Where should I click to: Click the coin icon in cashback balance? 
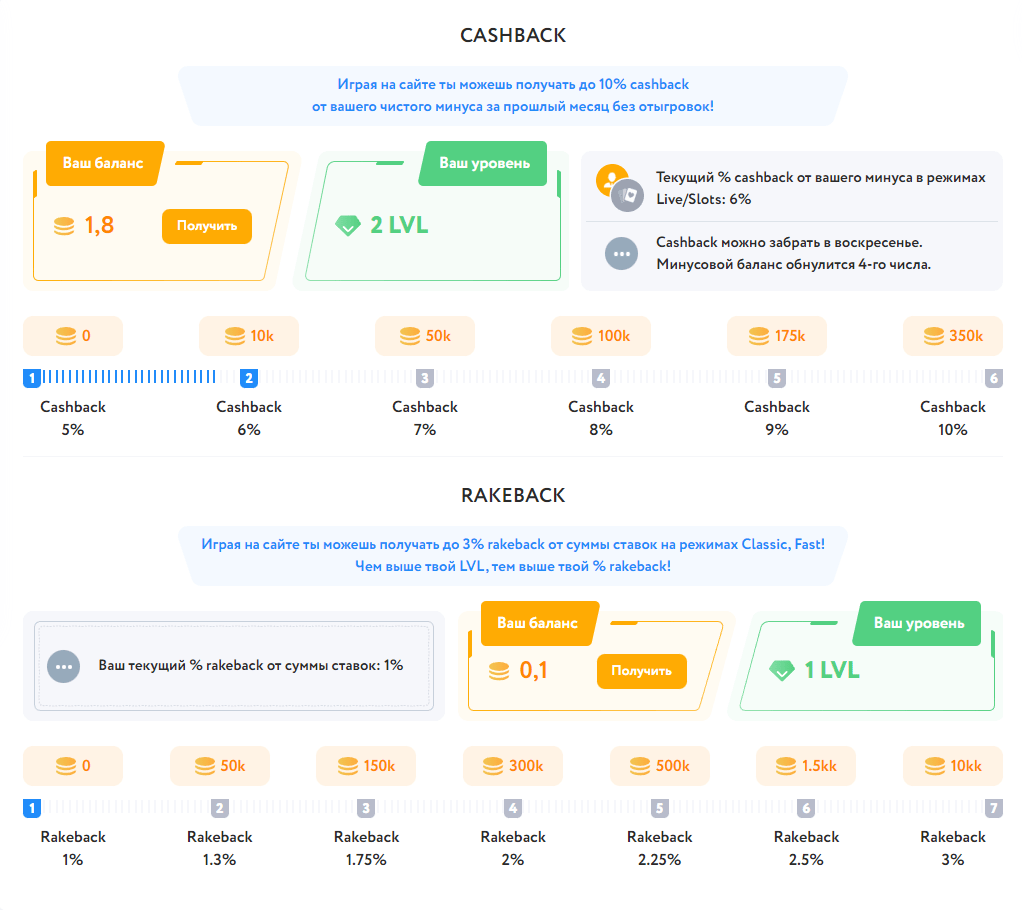tap(64, 226)
